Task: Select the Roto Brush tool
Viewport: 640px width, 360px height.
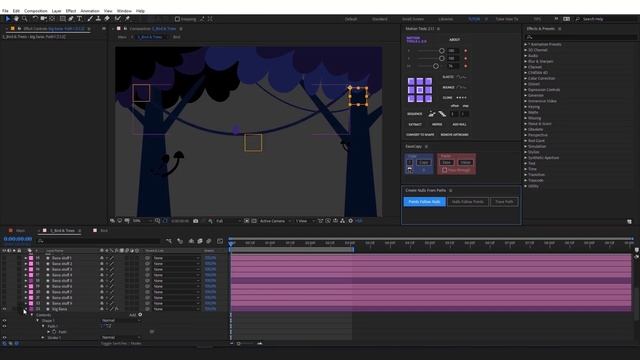Action: (x=118, y=19)
